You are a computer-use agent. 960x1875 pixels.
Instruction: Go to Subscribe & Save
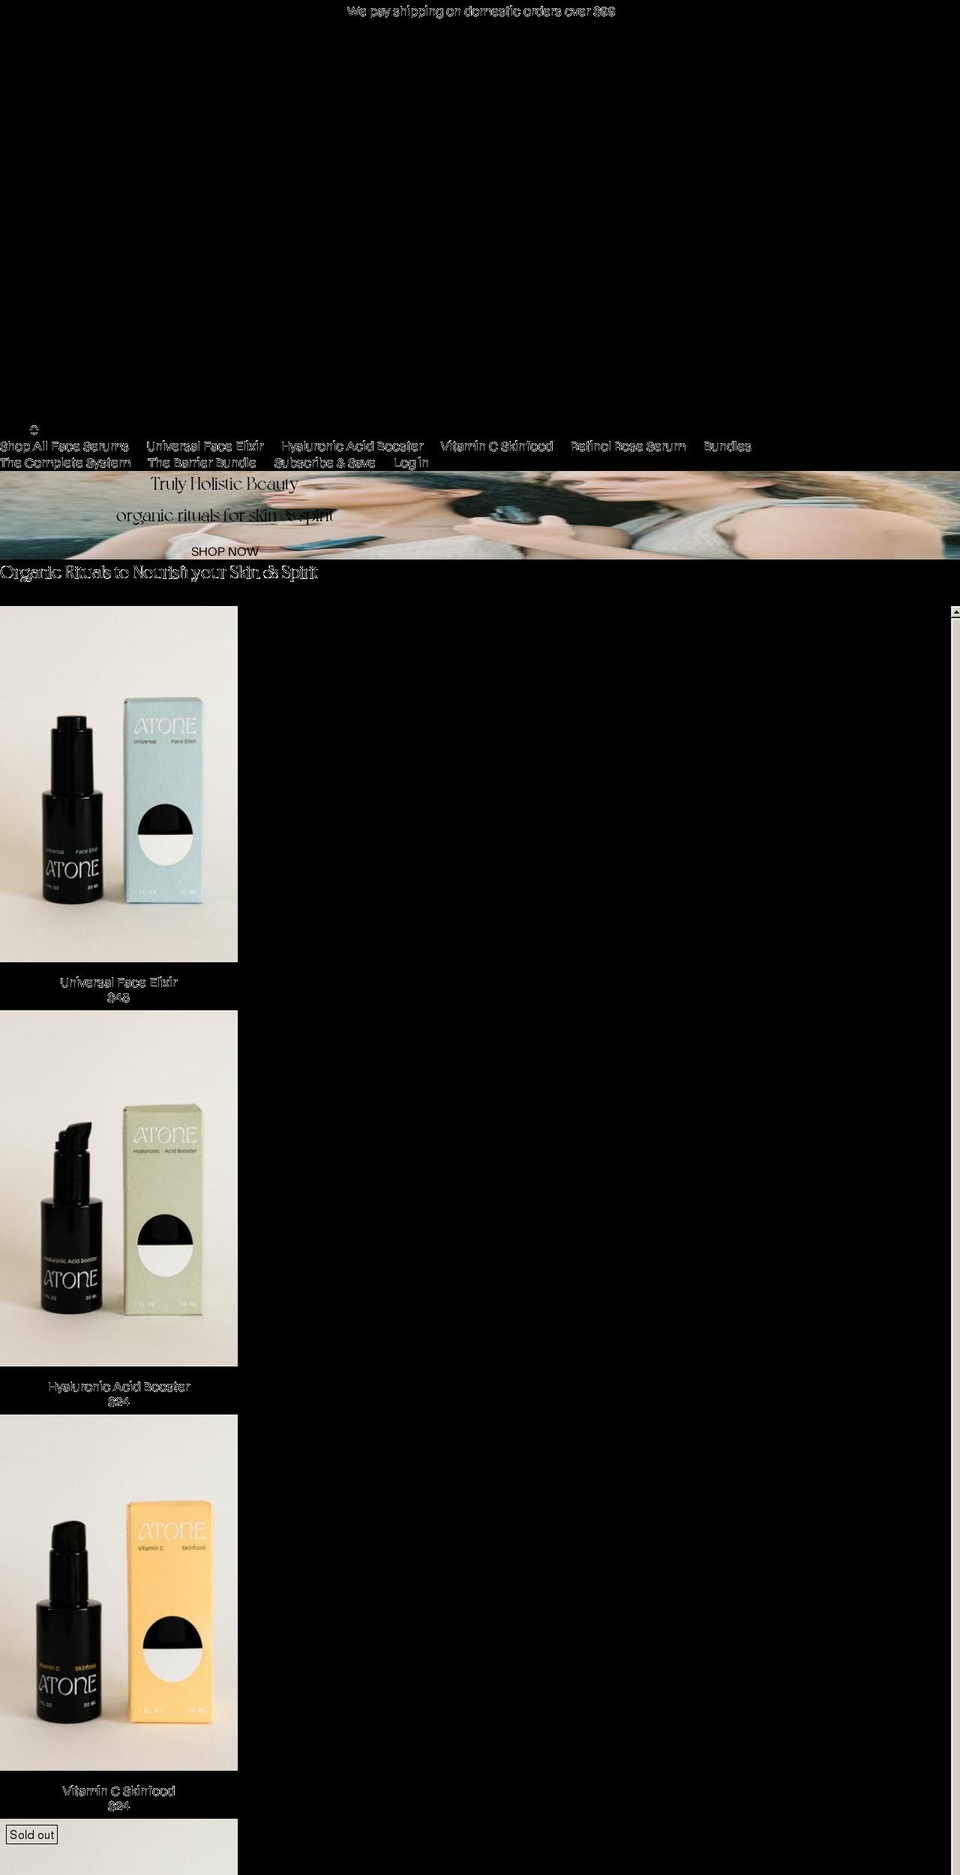(x=325, y=462)
